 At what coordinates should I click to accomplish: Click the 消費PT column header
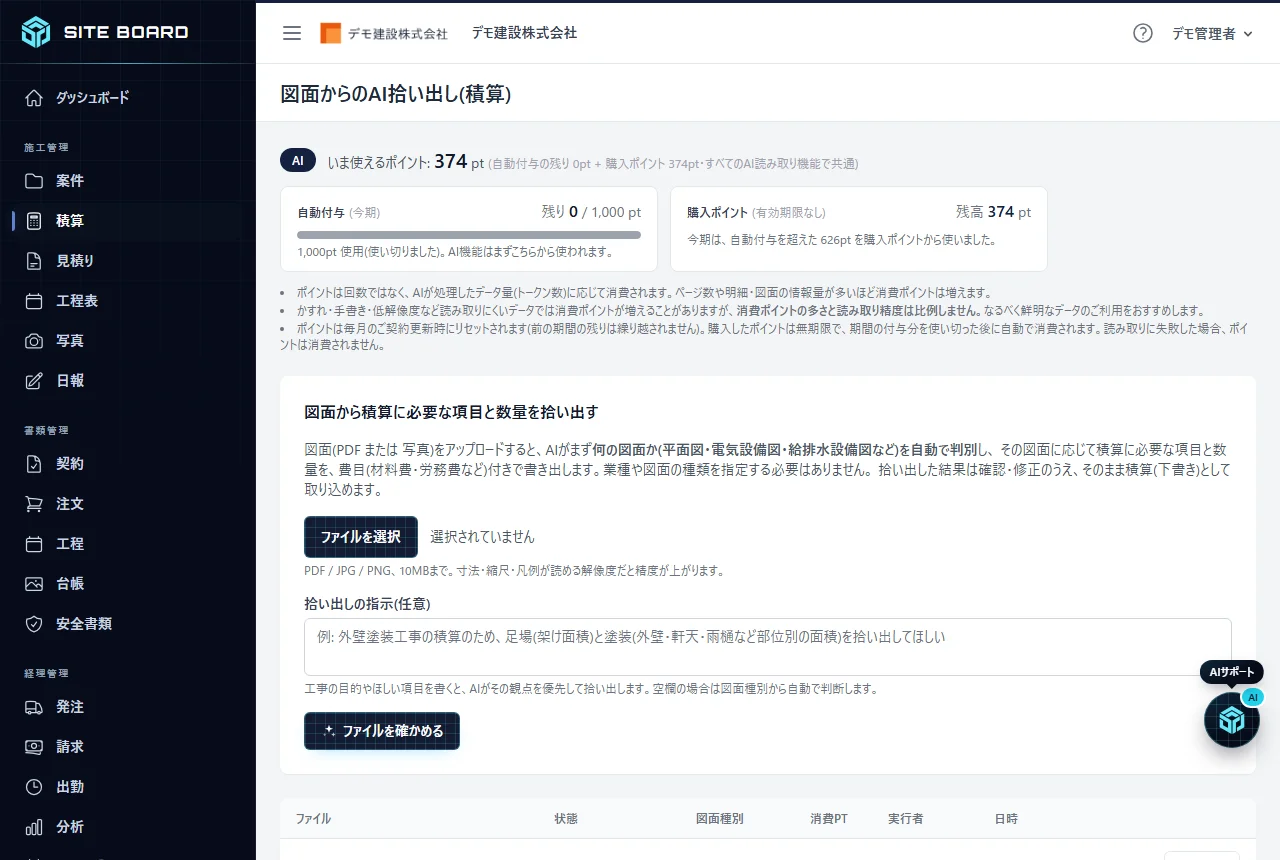[x=829, y=819]
